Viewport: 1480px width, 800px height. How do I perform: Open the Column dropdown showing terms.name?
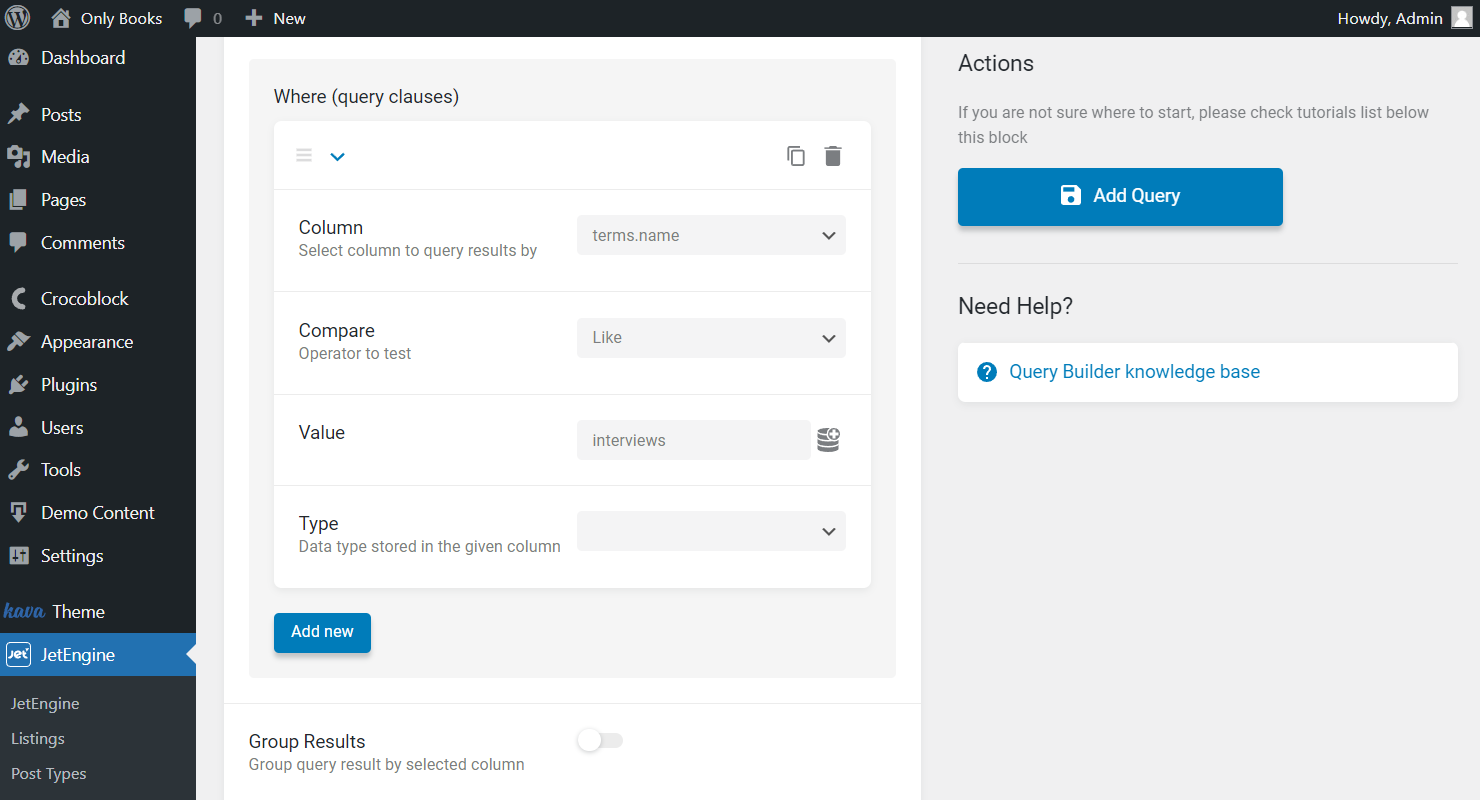coord(711,235)
